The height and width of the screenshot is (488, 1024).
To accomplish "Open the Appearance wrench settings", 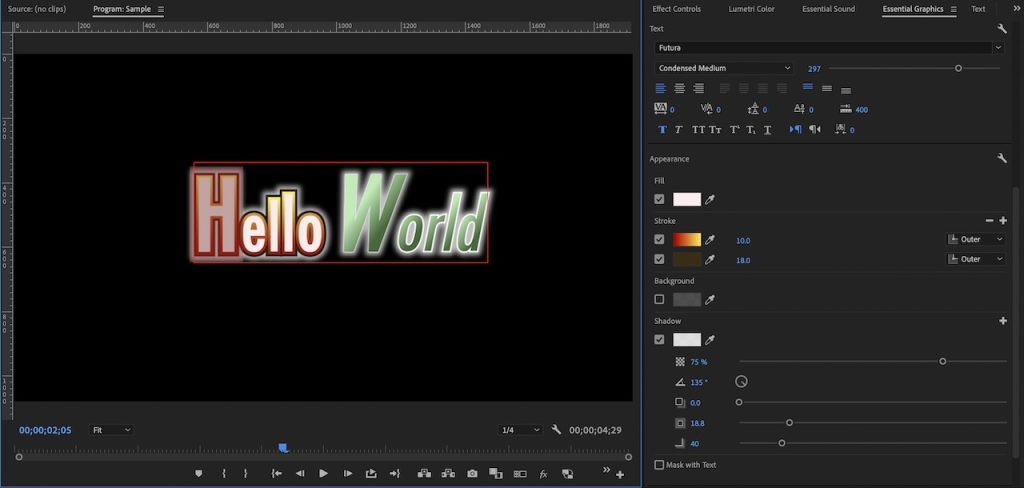I will click(1002, 158).
